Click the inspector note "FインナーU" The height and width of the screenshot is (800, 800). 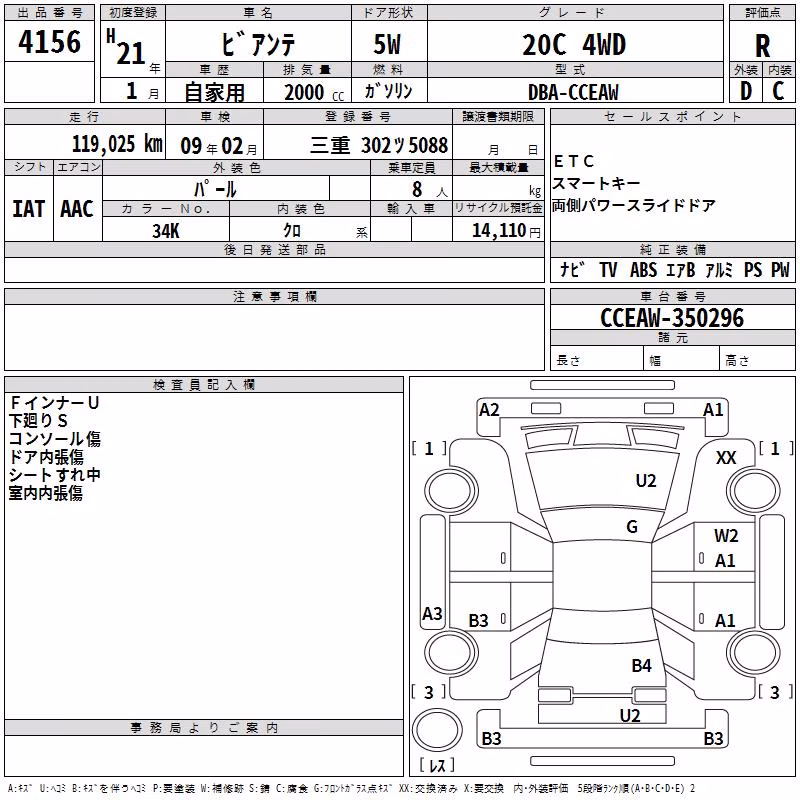click(54, 403)
